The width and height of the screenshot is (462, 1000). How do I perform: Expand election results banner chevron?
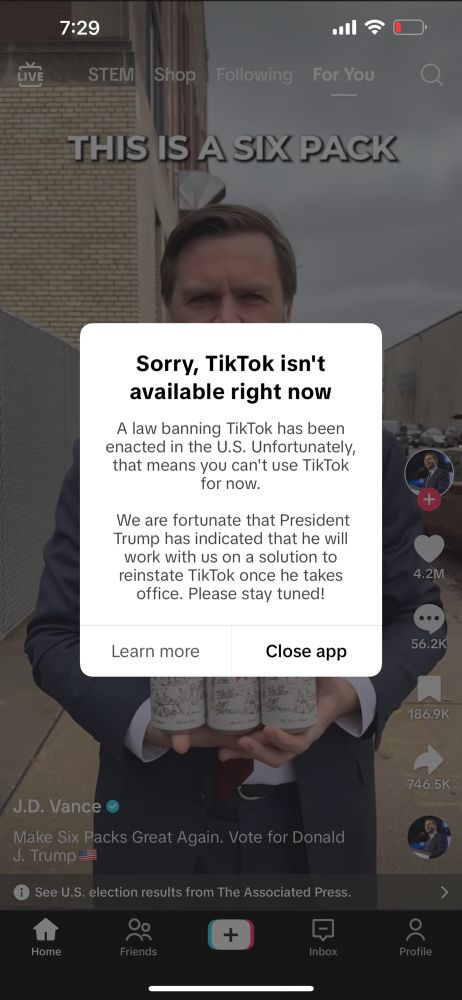tap(445, 892)
